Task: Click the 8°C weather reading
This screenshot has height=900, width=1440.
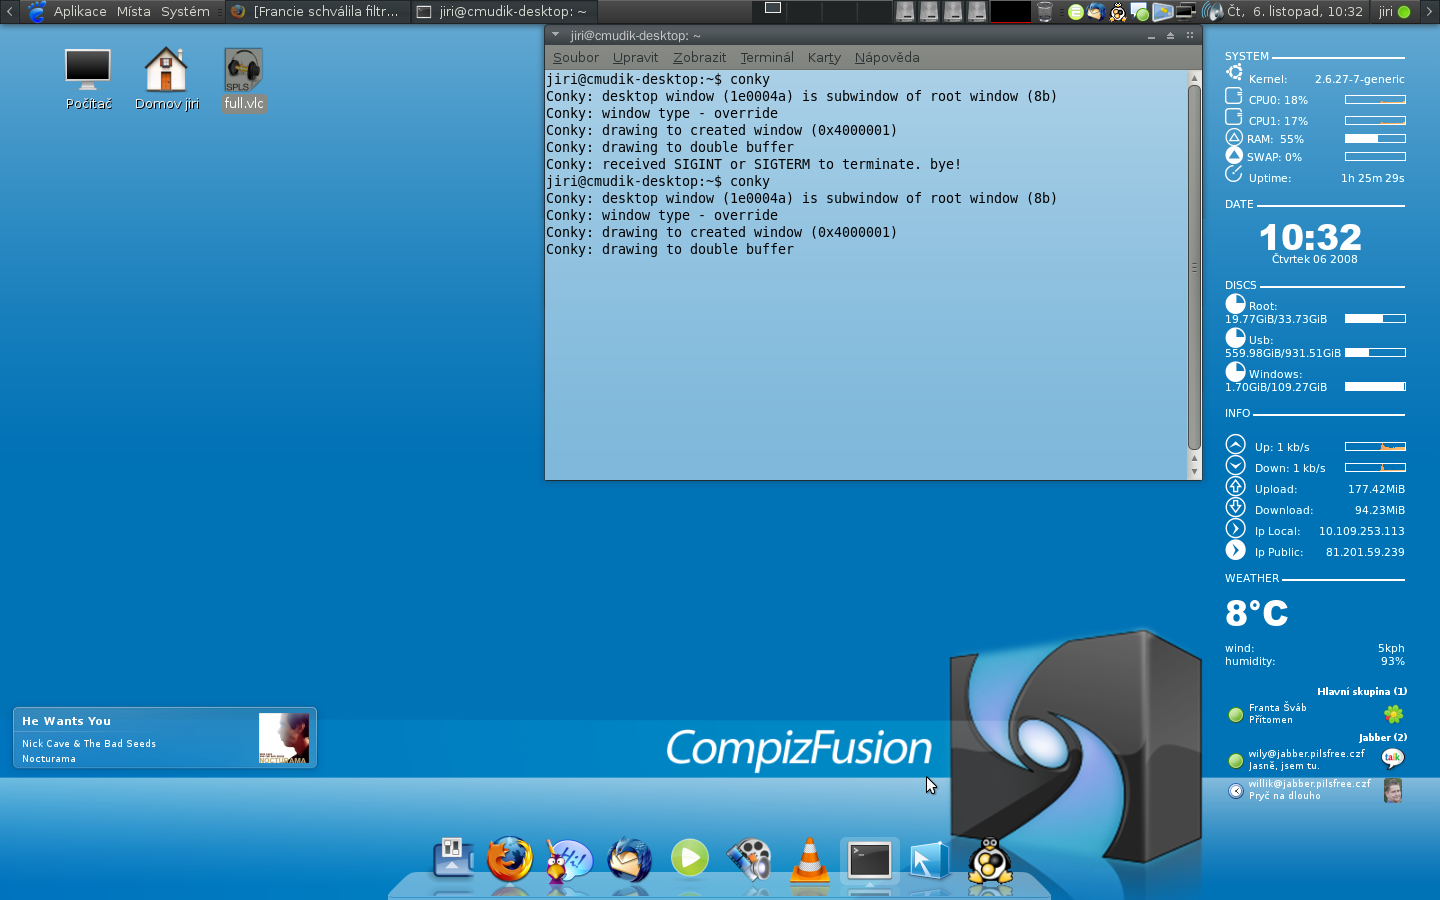Action: point(1256,613)
